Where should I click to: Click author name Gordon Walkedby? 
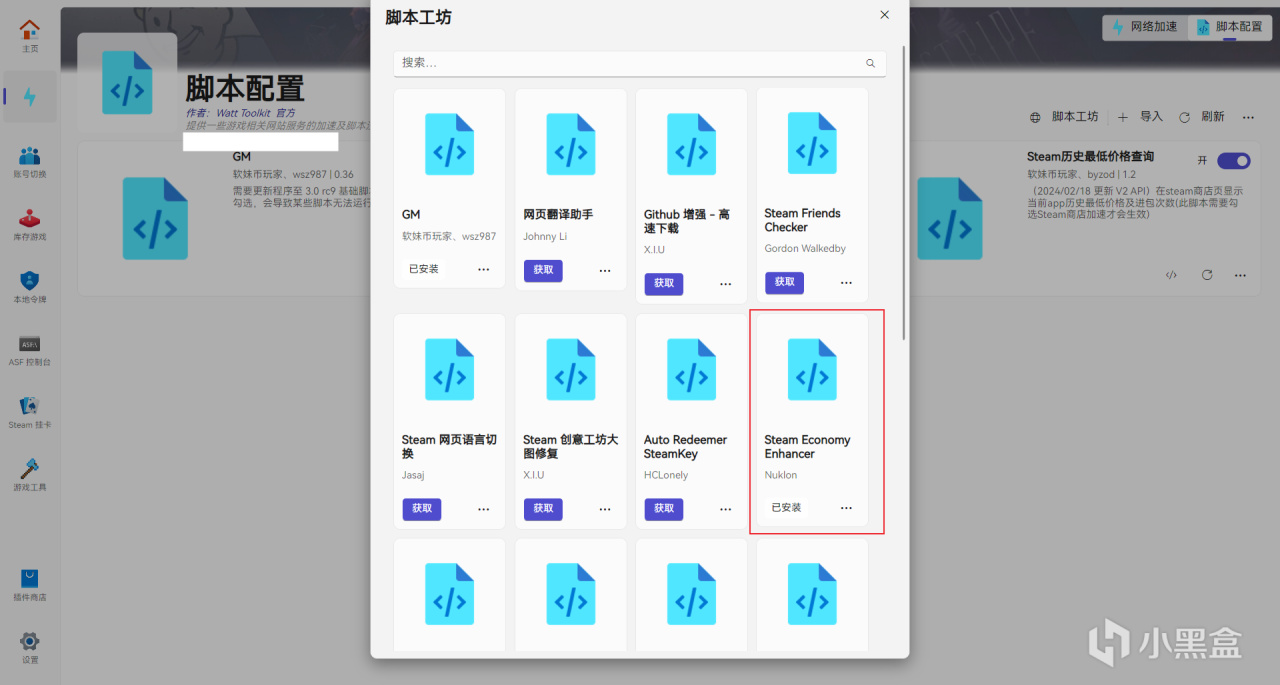pos(805,248)
